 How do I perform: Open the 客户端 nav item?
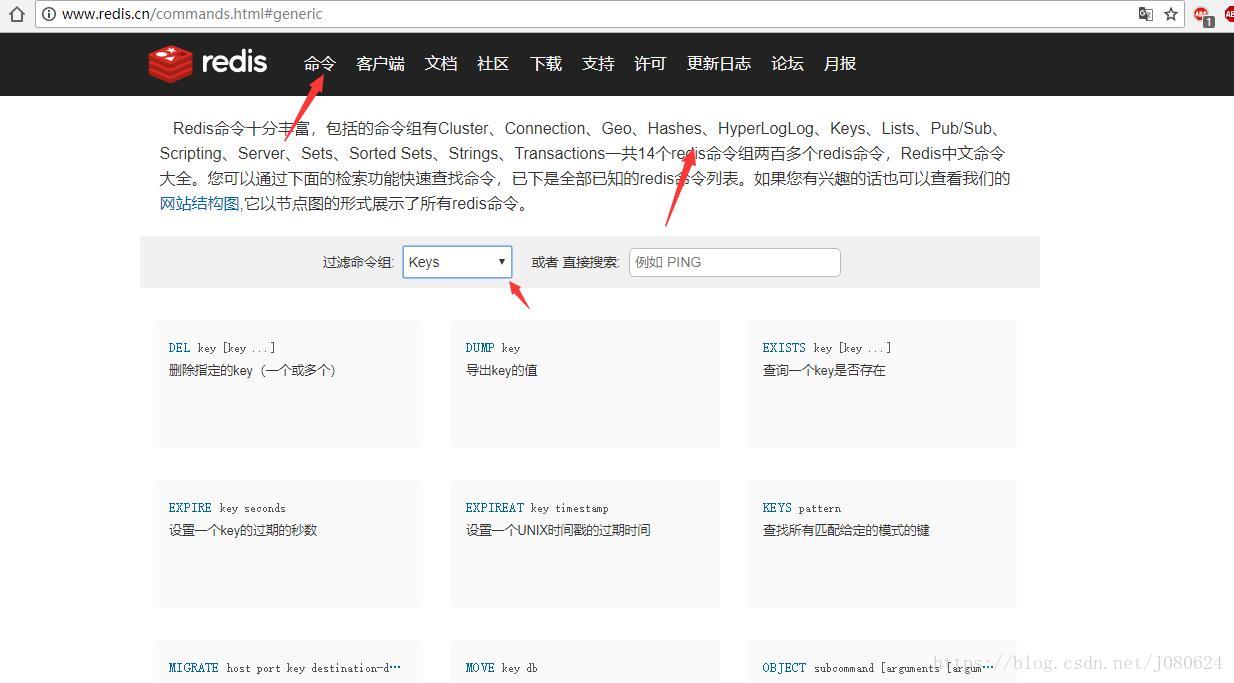click(x=380, y=63)
